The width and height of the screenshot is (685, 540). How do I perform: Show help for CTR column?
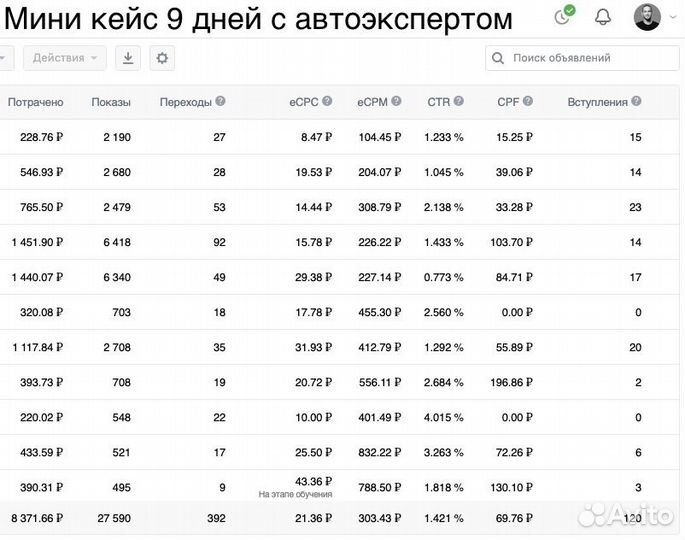(x=458, y=101)
